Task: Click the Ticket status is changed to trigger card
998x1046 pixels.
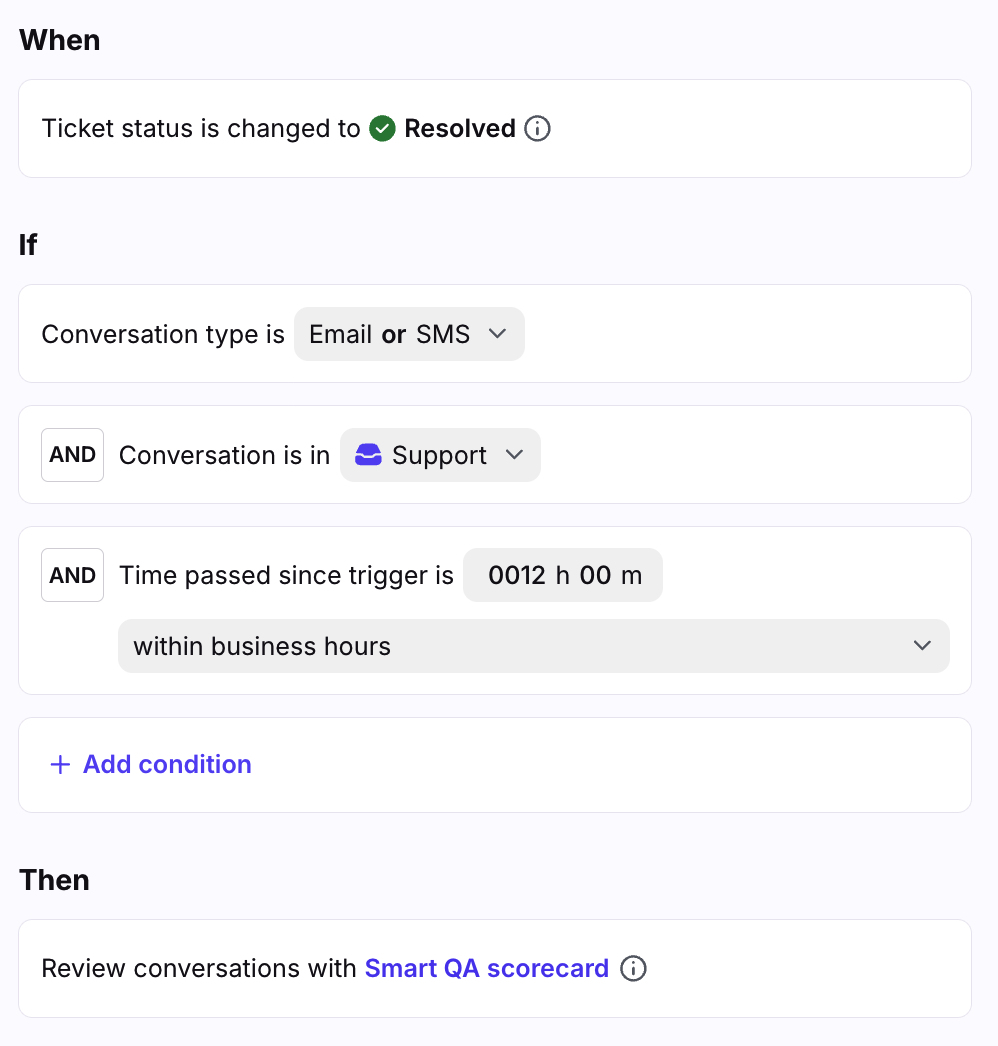Action: coord(495,129)
